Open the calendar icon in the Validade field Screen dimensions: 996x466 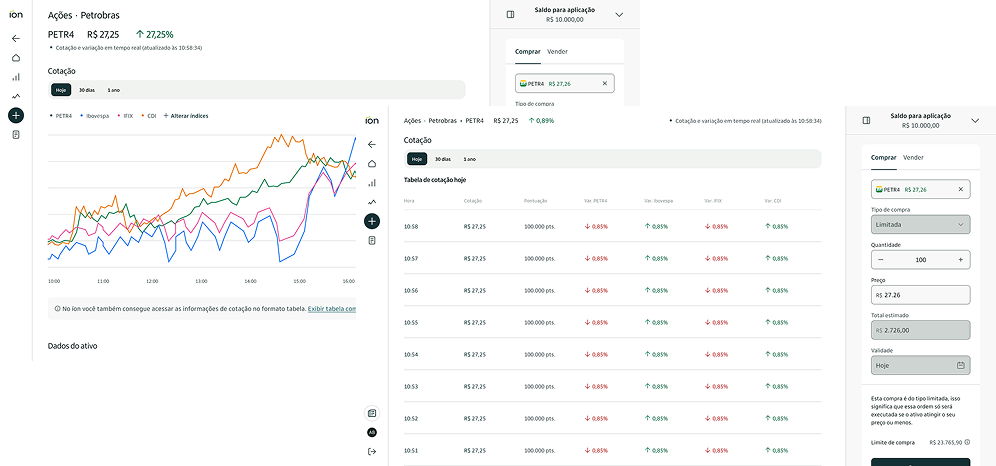[960, 365]
